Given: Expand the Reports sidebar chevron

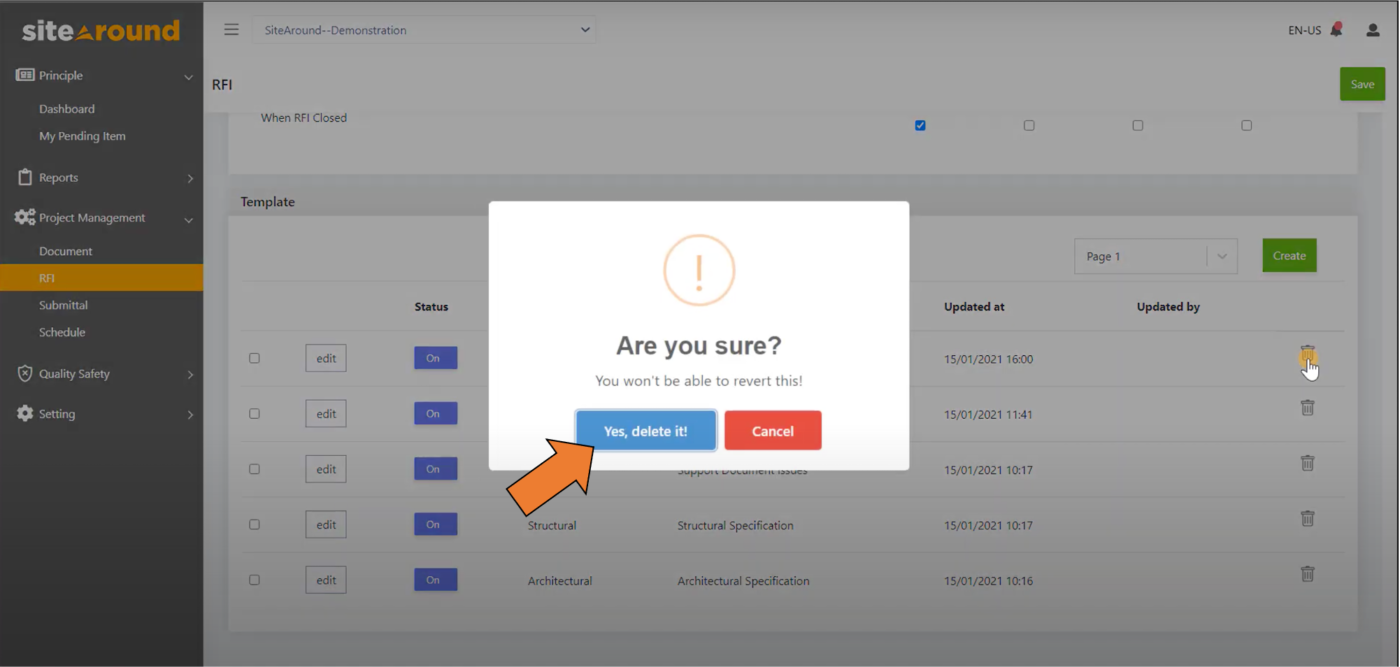Looking at the screenshot, I should (x=190, y=177).
